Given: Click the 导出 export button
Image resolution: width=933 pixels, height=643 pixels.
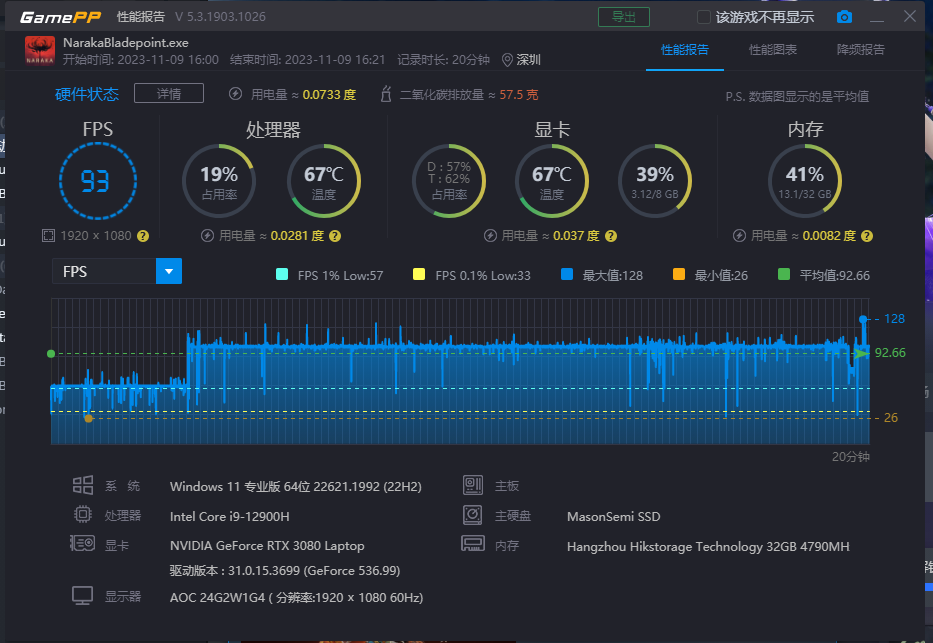Looking at the screenshot, I should click(624, 17).
